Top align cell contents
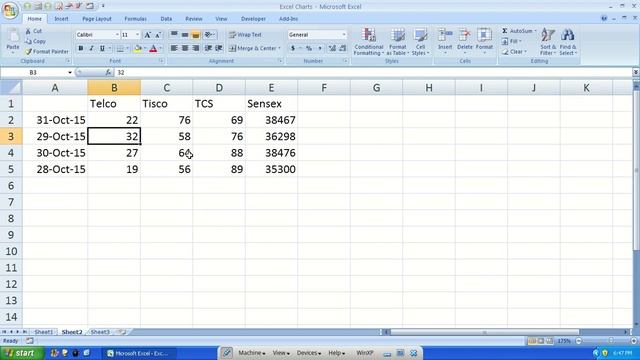 point(174,35)
